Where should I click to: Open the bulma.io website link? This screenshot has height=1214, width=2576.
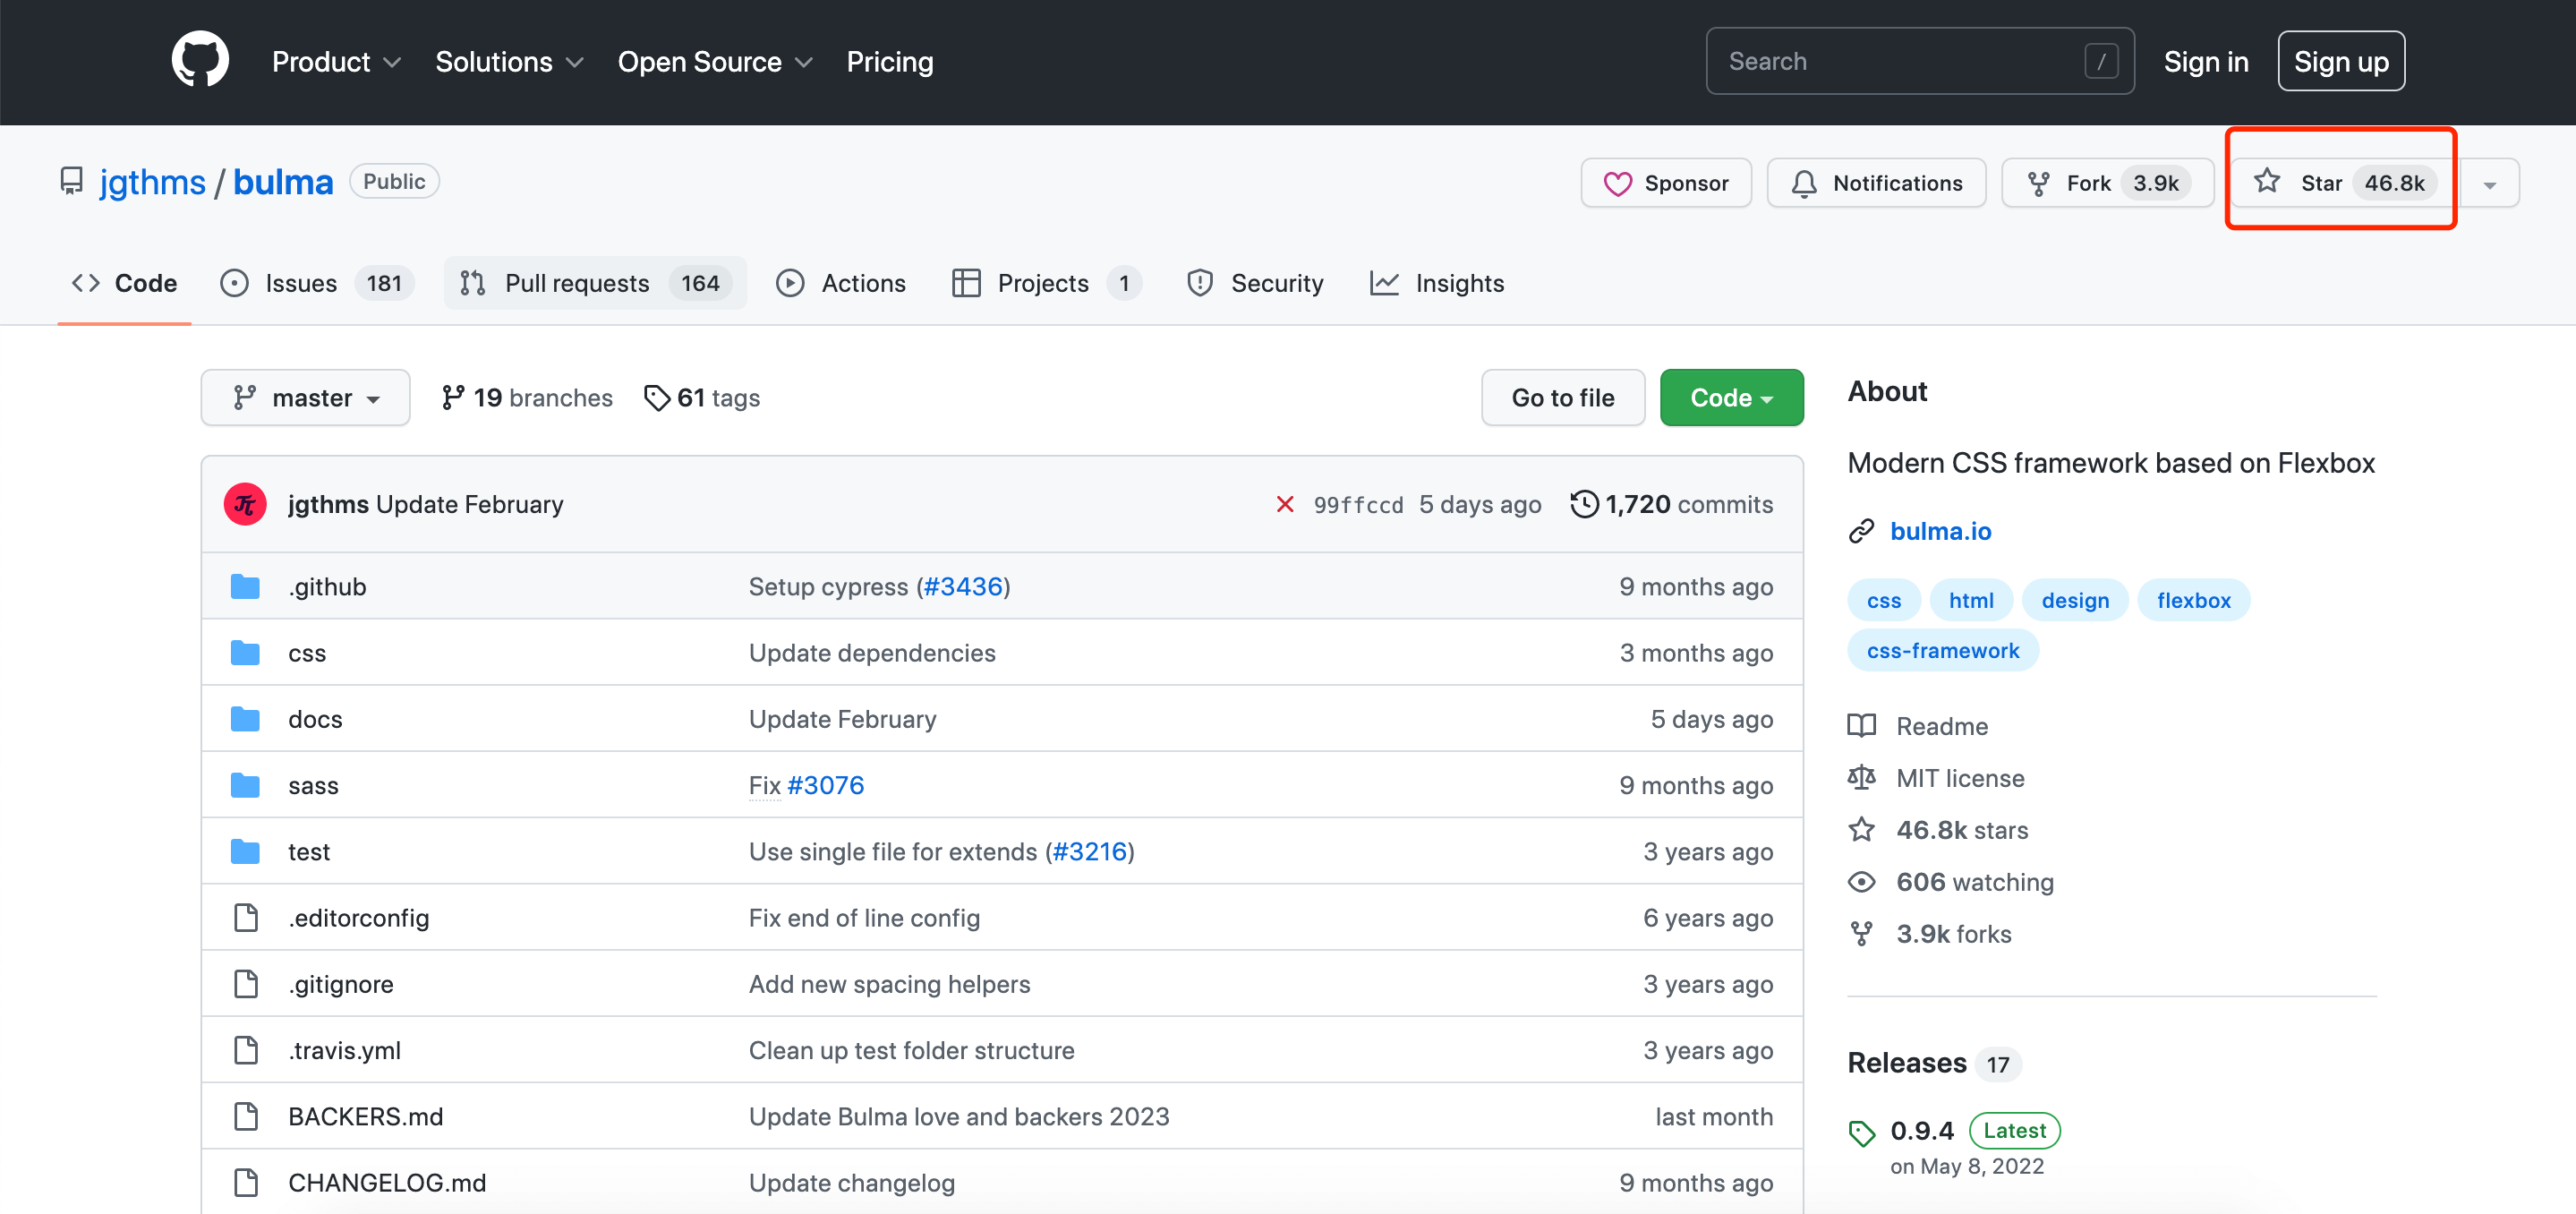click(1940, 531)
